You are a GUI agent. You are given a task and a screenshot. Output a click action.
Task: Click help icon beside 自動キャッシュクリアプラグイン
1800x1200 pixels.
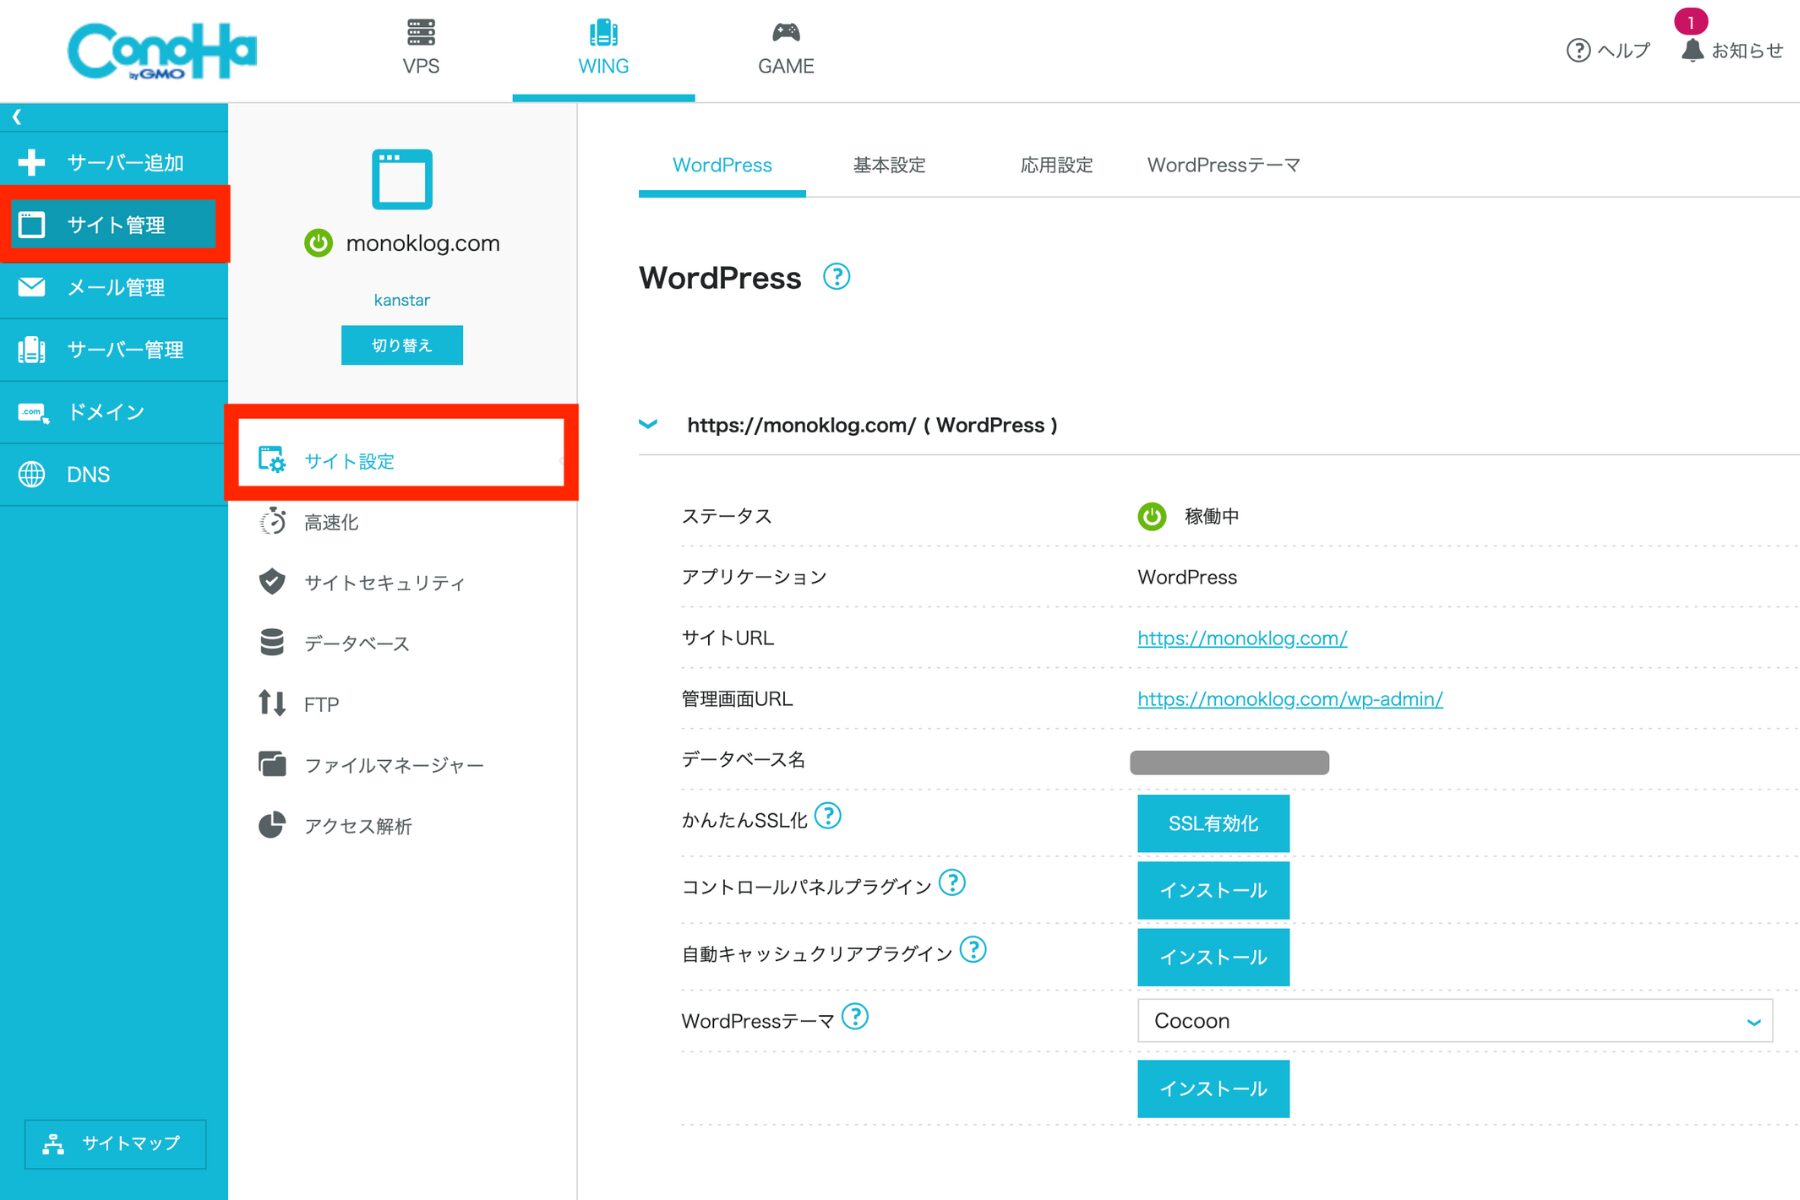[973, 949]
